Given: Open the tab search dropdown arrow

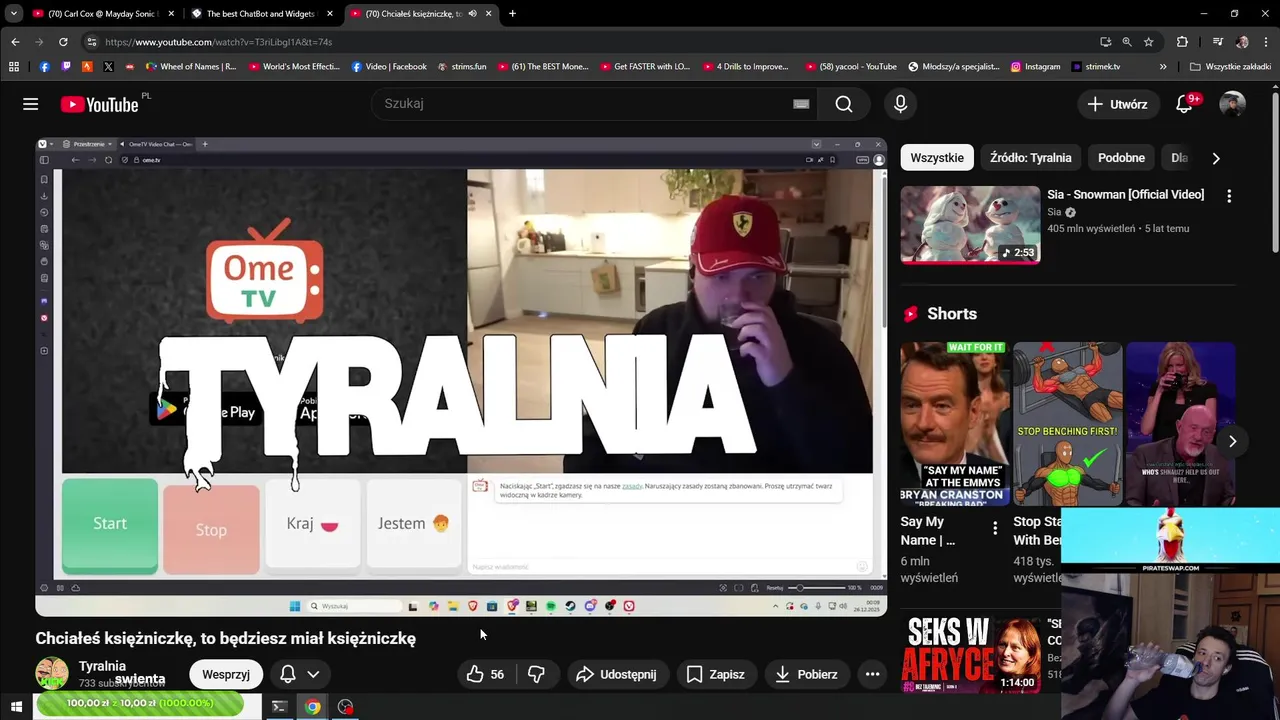Looking at the screenshot, I should pyautogui.click(x=13, y=14).
